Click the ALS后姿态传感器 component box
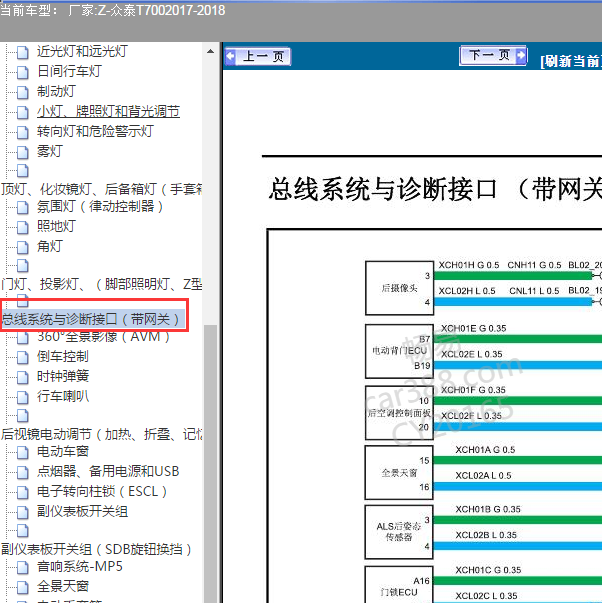 pyautogui.click(x=399, y=532)
